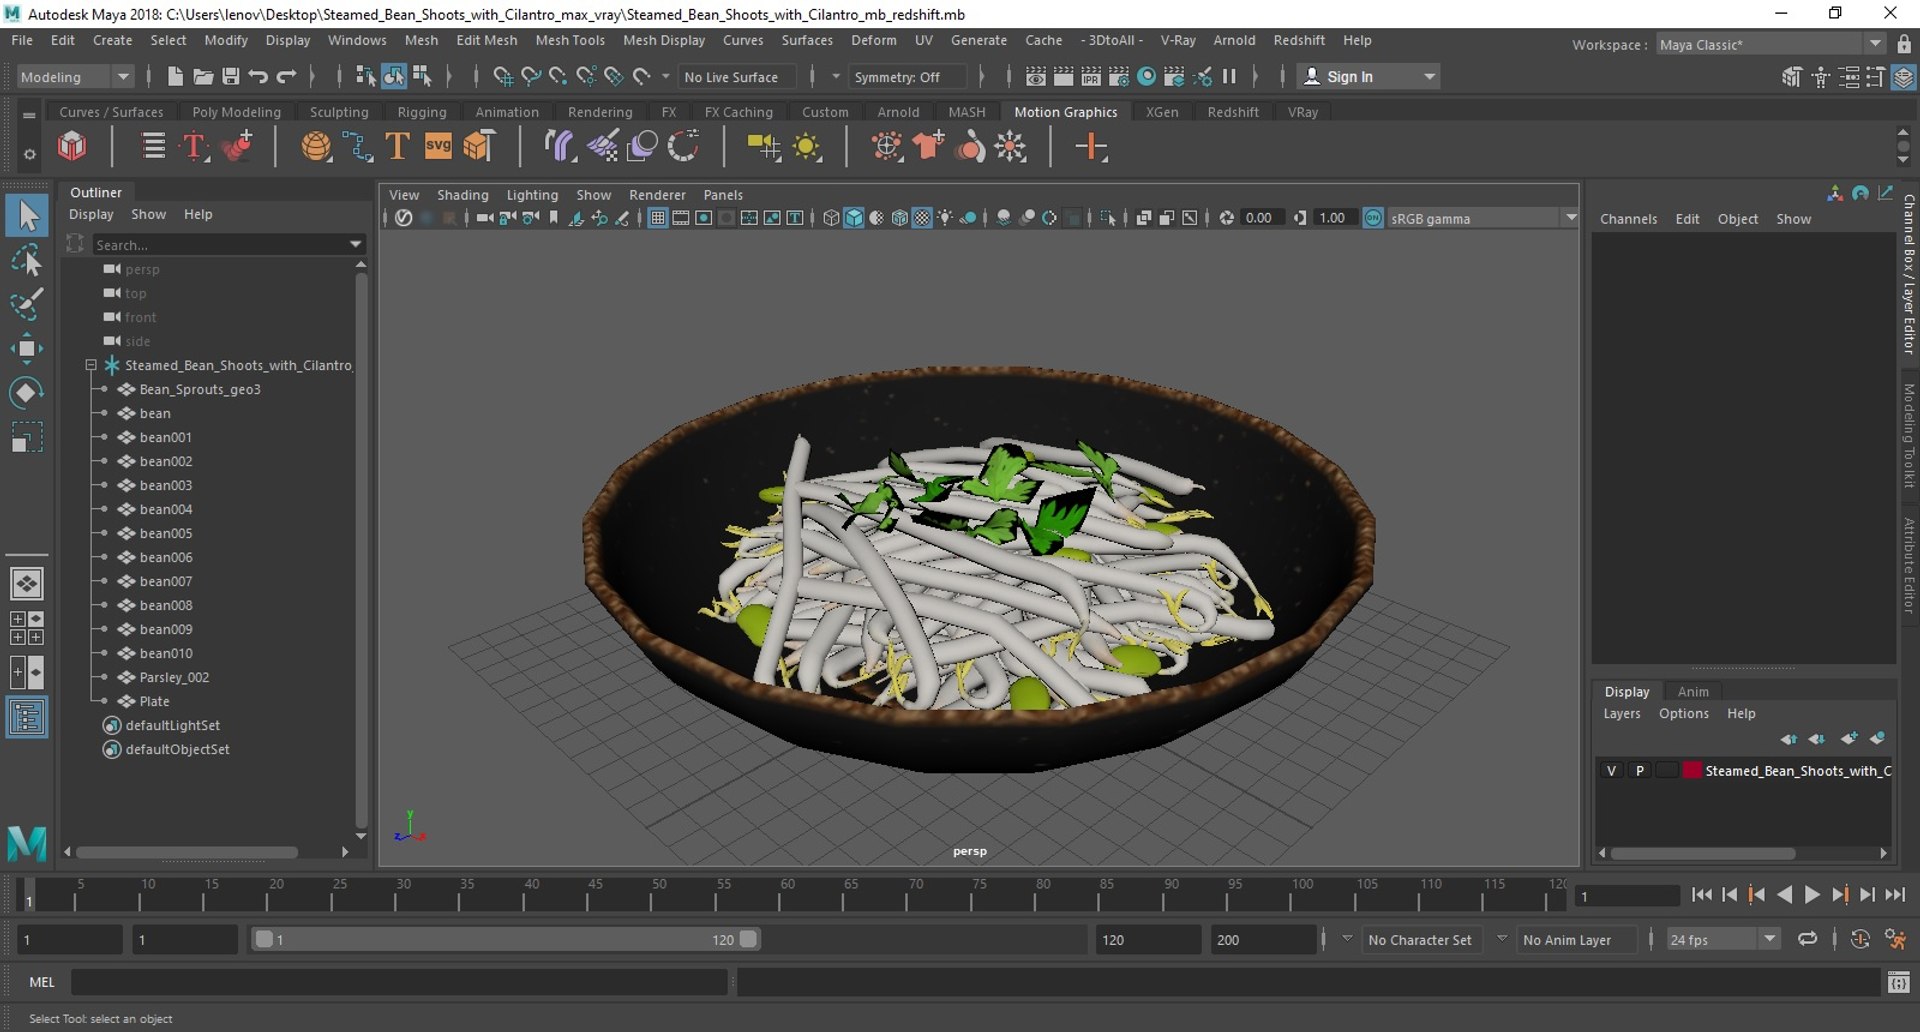Screen dimensions: 1920x1032
Task: Switch to the Poly Modeling shelf tab
Action: 236,112
